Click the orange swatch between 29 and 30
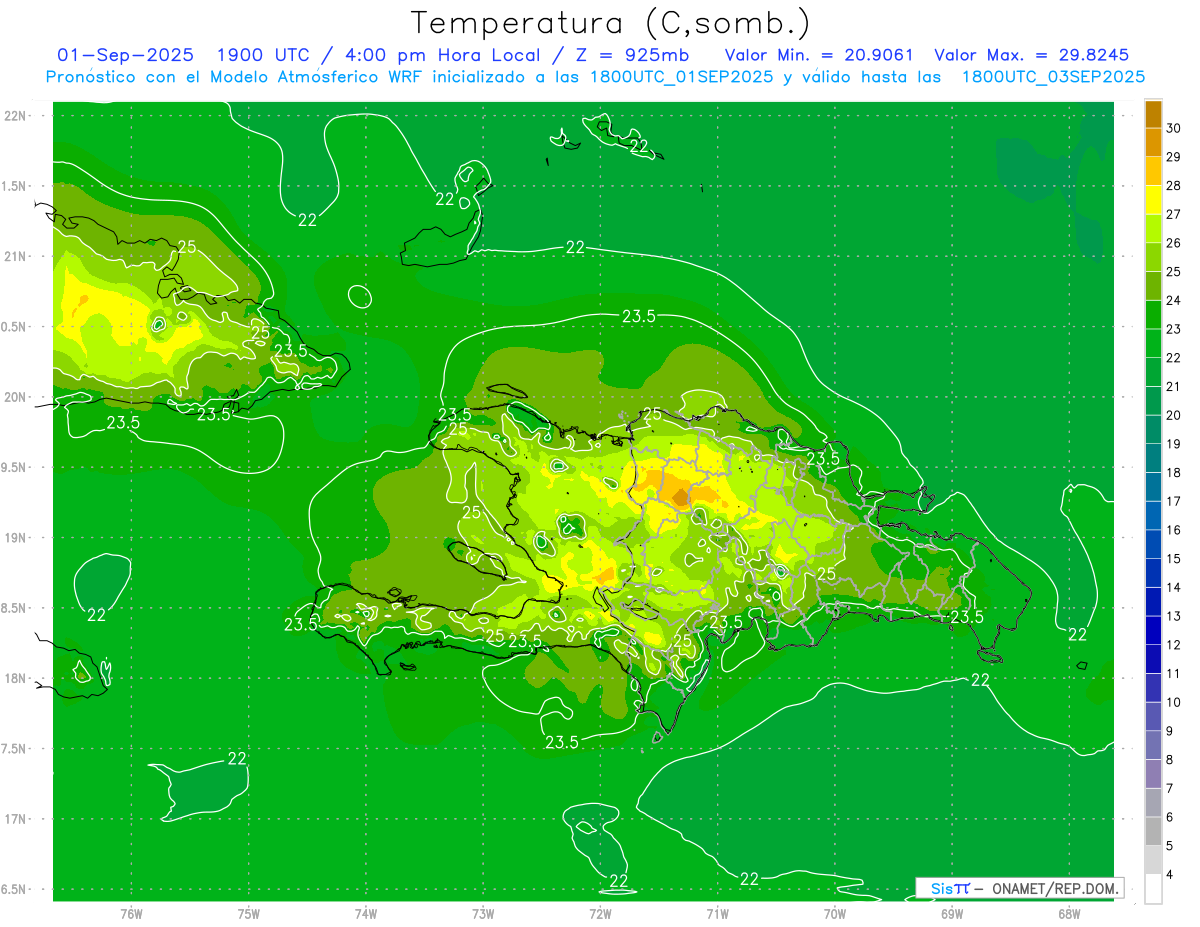The height and width of the screenshot is (927, 1200). (1153, 142)
